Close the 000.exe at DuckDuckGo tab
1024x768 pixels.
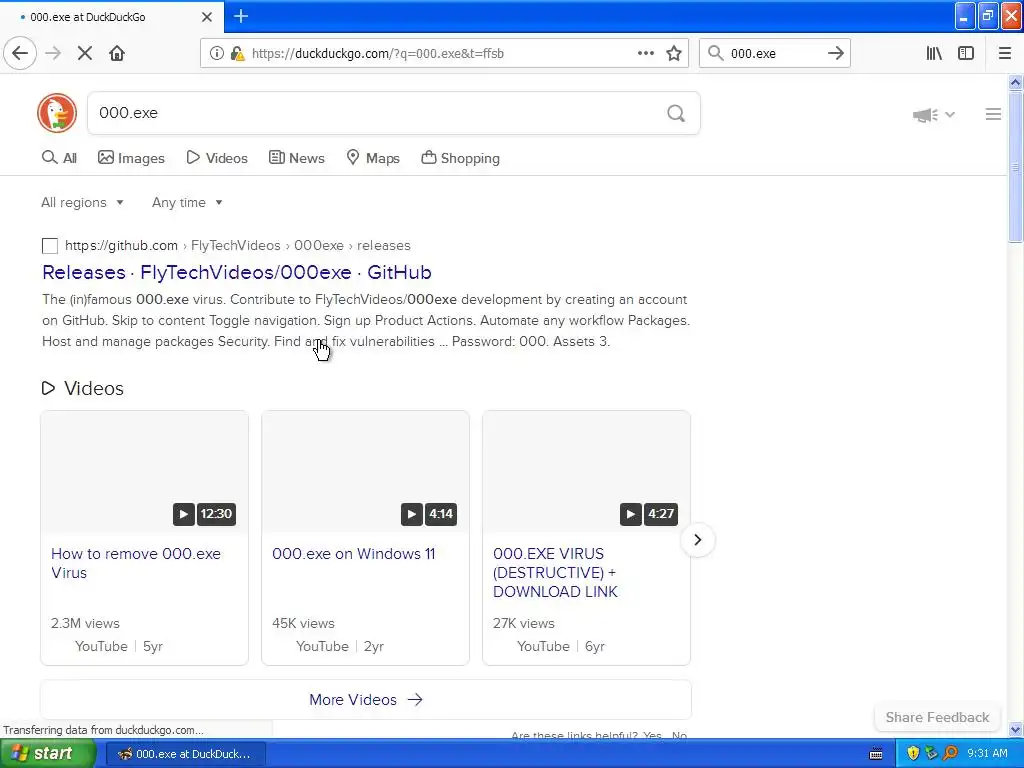pyautogui.click(x=206, y=17)
